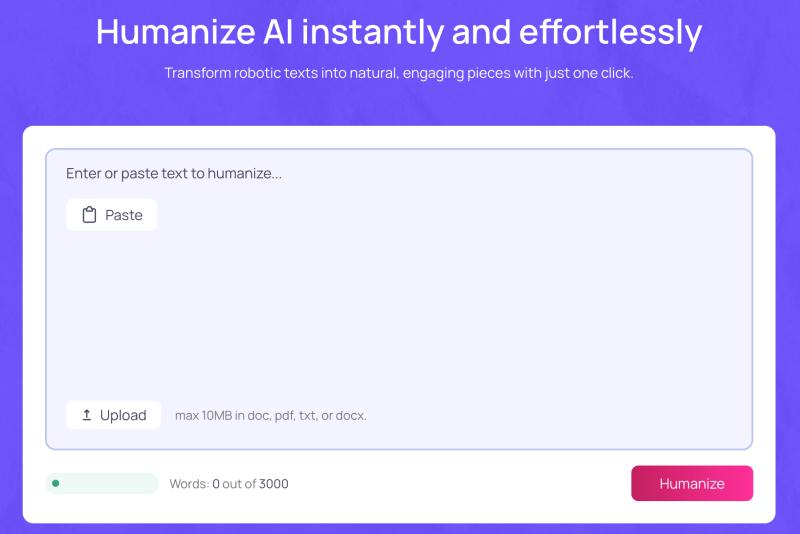This screenshot has width=800, height=534.
Task: Click the purple background left of the heading
Action: tap(45, 35)
